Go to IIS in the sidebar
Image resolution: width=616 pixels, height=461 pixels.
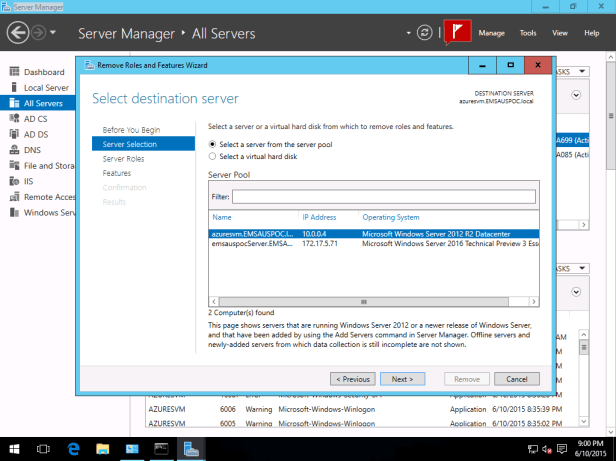[29, 181]
